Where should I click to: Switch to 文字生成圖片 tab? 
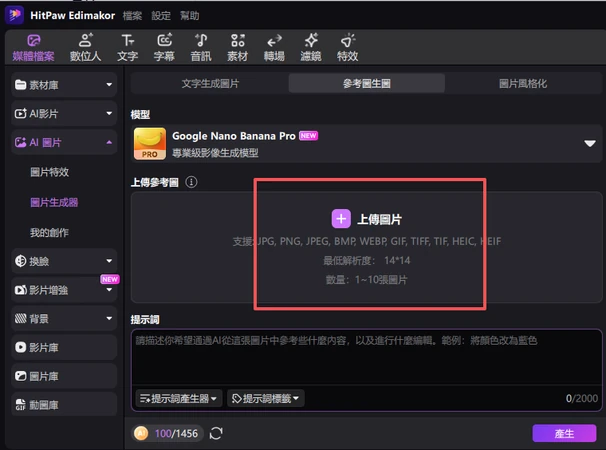(210, 84)
